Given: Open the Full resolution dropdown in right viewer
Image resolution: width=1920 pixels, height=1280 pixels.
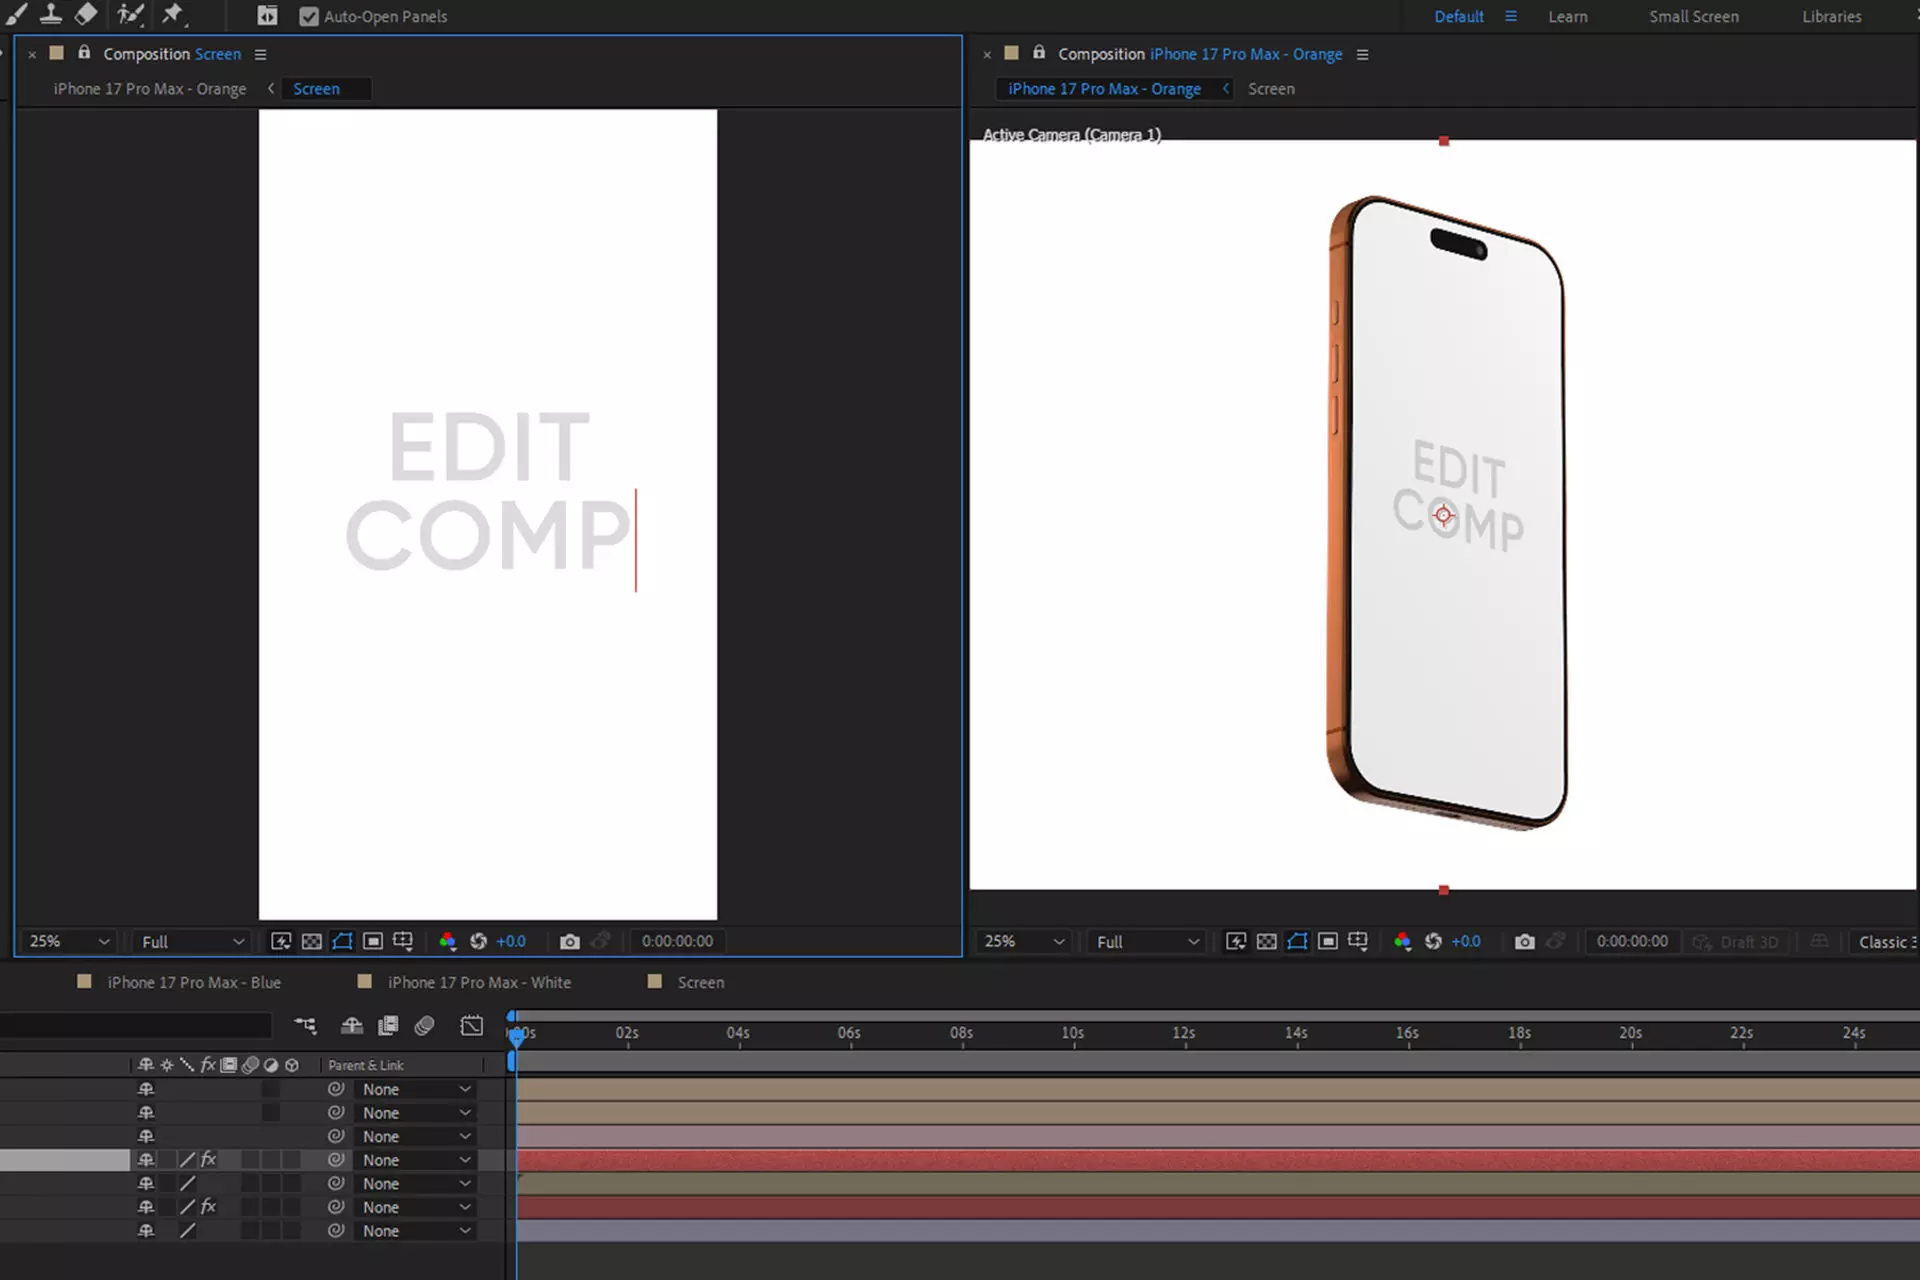Looking at the screenshot, I should [1146, 941].
